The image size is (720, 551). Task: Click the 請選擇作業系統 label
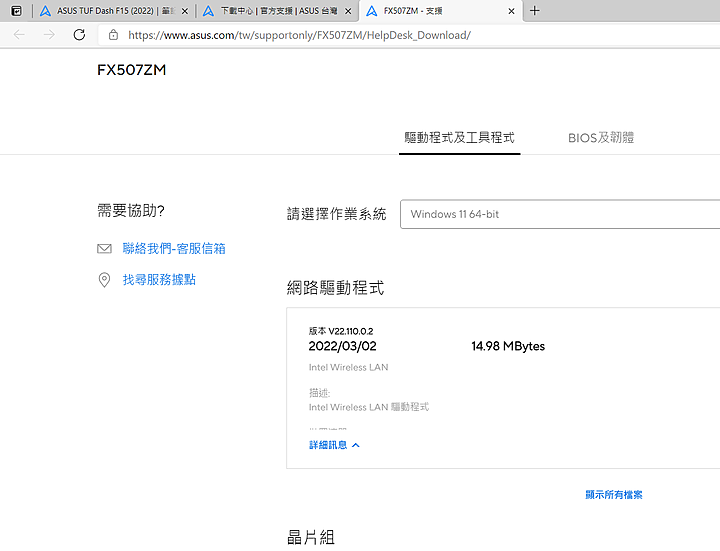[x=336, y=214]
